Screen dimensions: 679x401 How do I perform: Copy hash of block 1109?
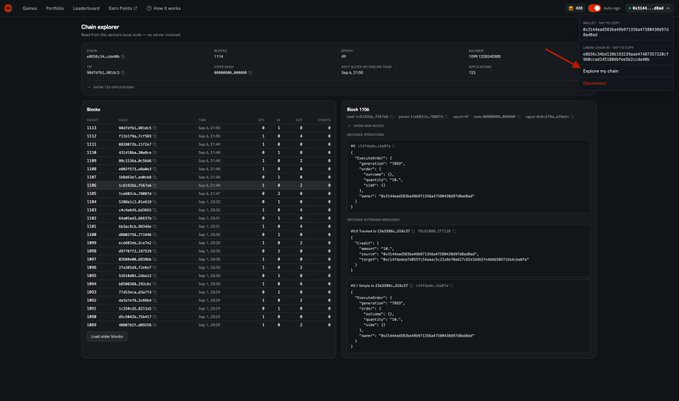(155, 161)
